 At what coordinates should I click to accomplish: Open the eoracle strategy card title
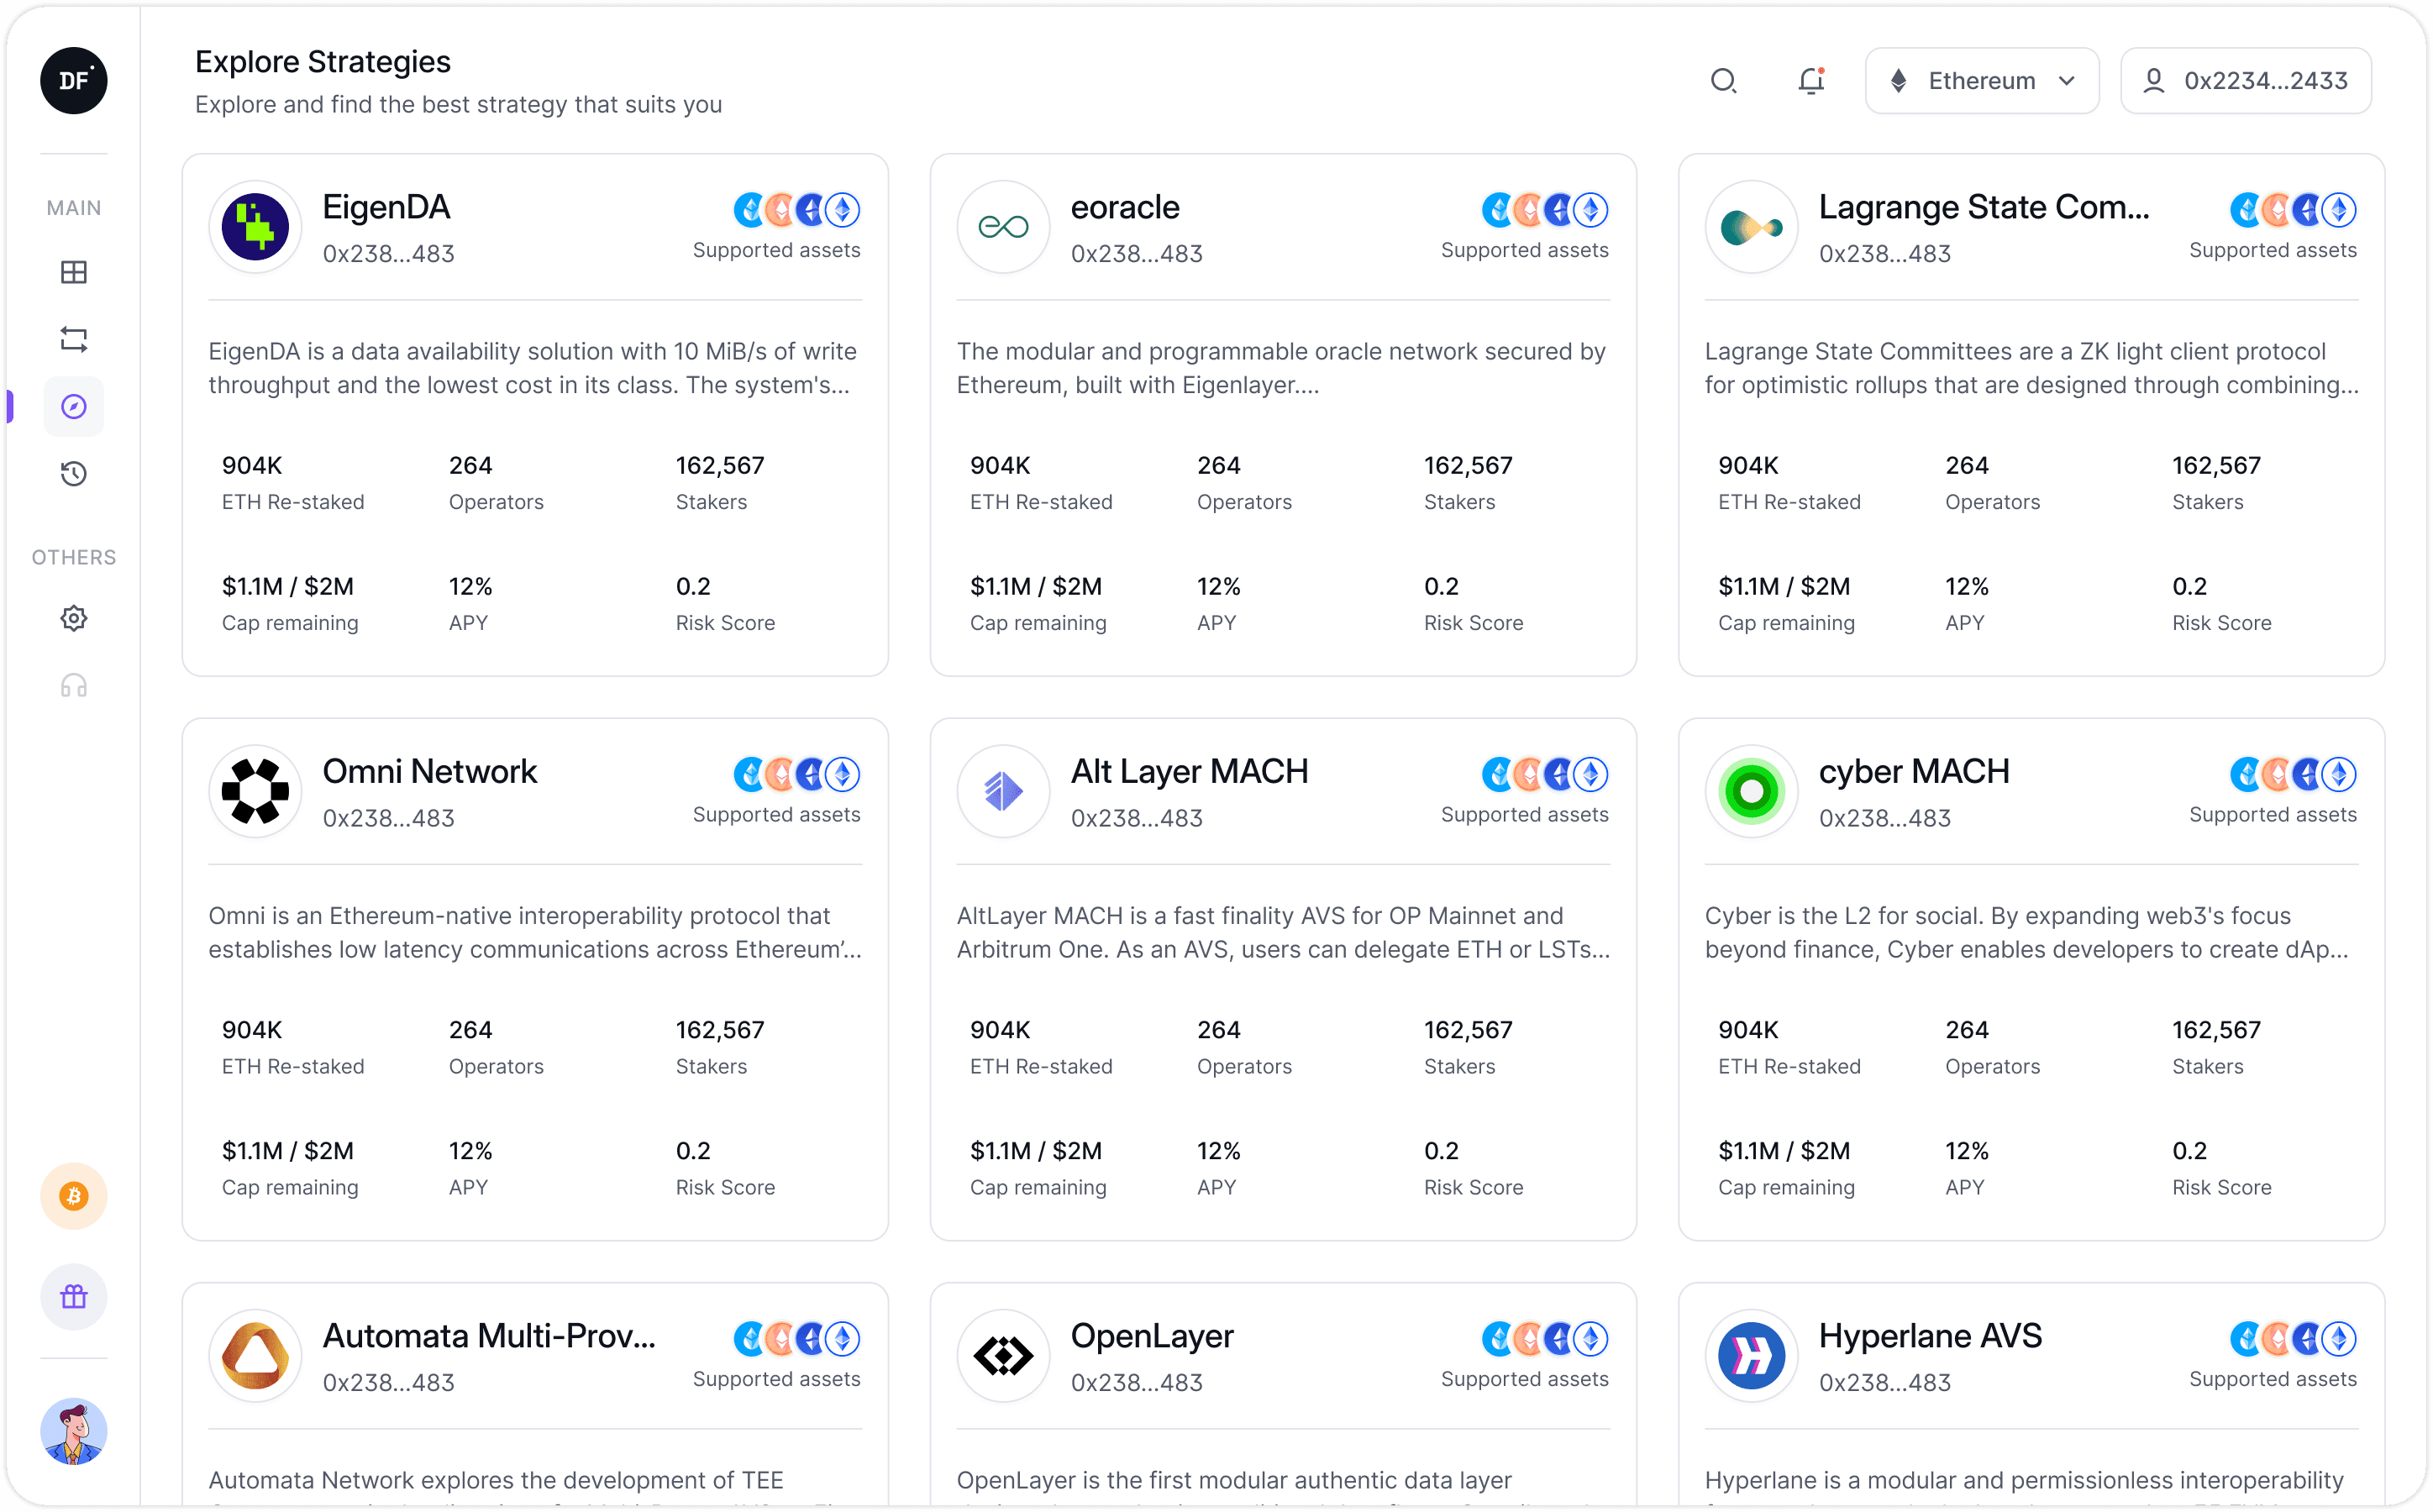[x=1125, y=207]
